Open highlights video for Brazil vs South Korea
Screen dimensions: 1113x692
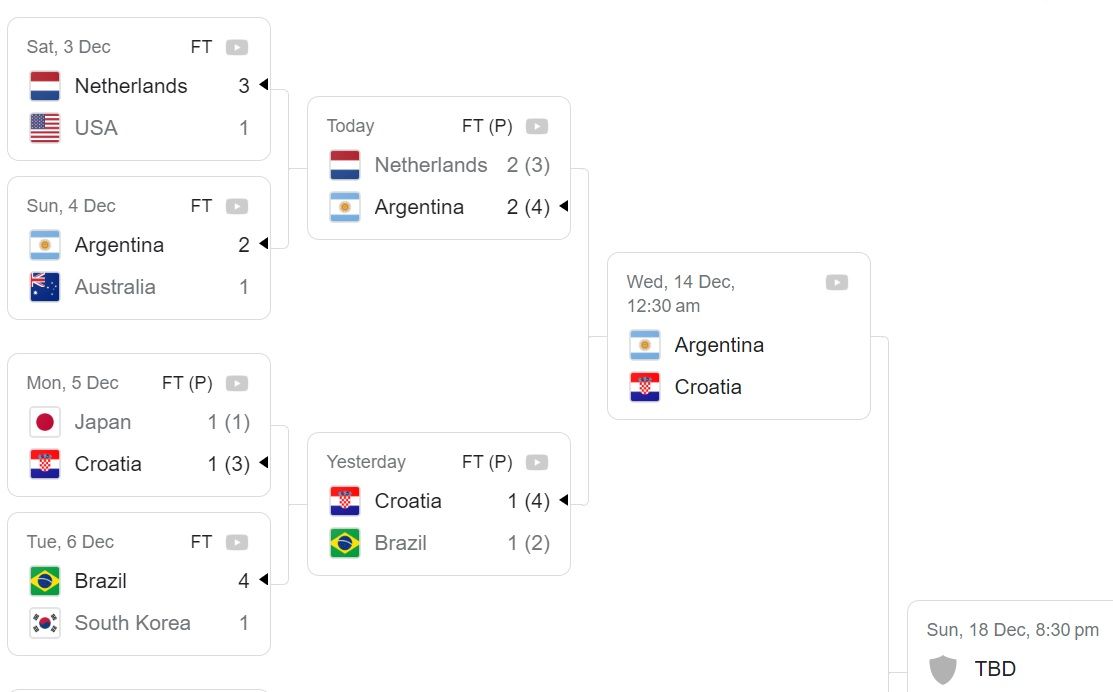point(237,541)
